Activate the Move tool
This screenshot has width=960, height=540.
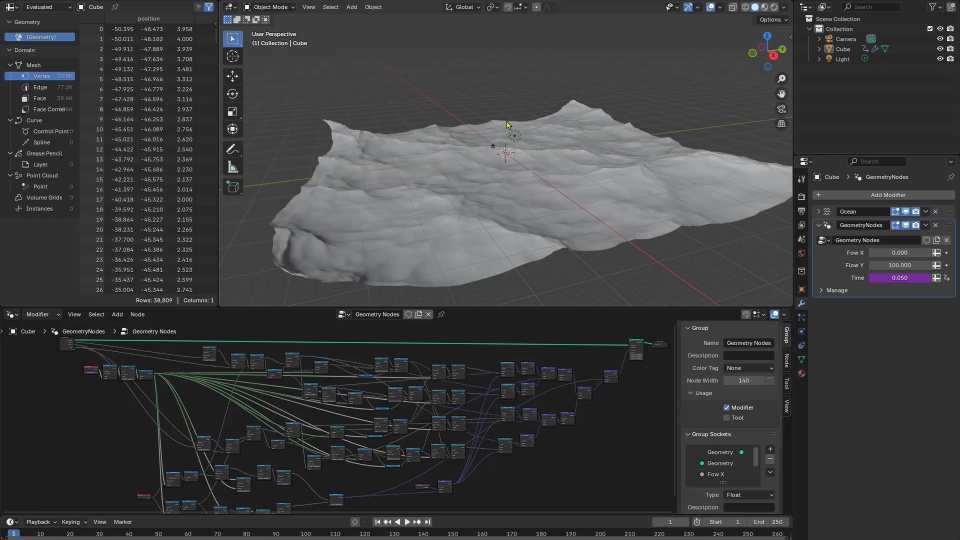[233, 76]
